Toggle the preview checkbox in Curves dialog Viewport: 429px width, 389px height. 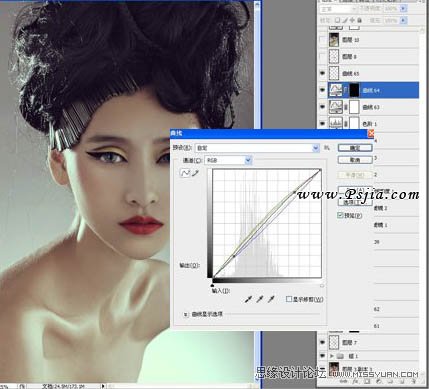tap(340, 215)
